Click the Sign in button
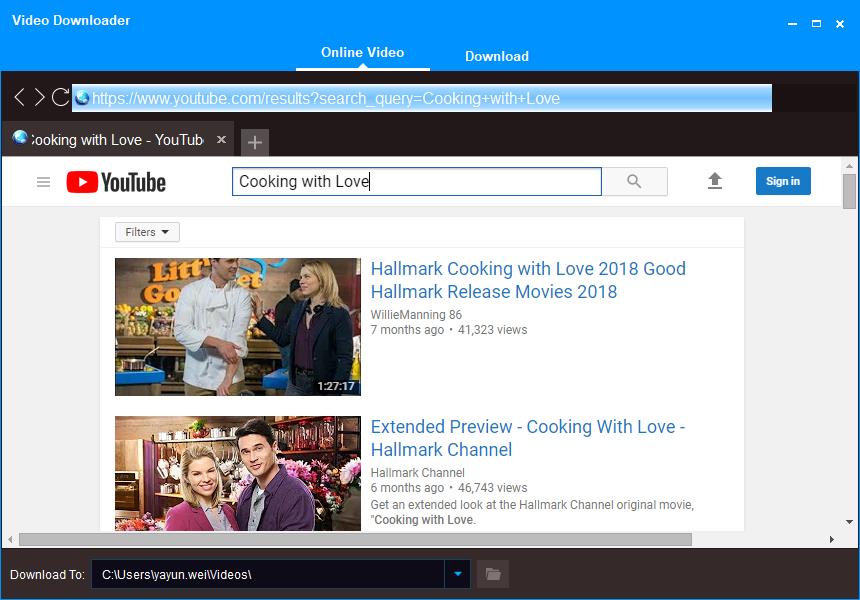The width and height of the screenshot is (860, 600). coord(783,181)
